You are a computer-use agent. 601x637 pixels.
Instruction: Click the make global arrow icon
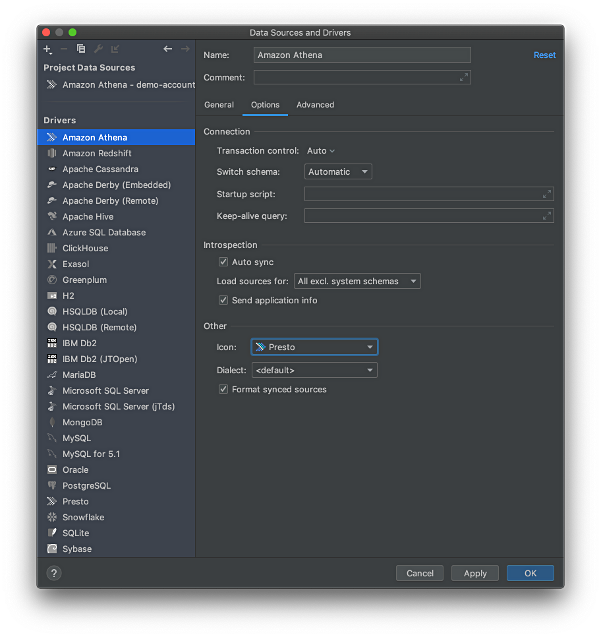click(x=115, y=49)
